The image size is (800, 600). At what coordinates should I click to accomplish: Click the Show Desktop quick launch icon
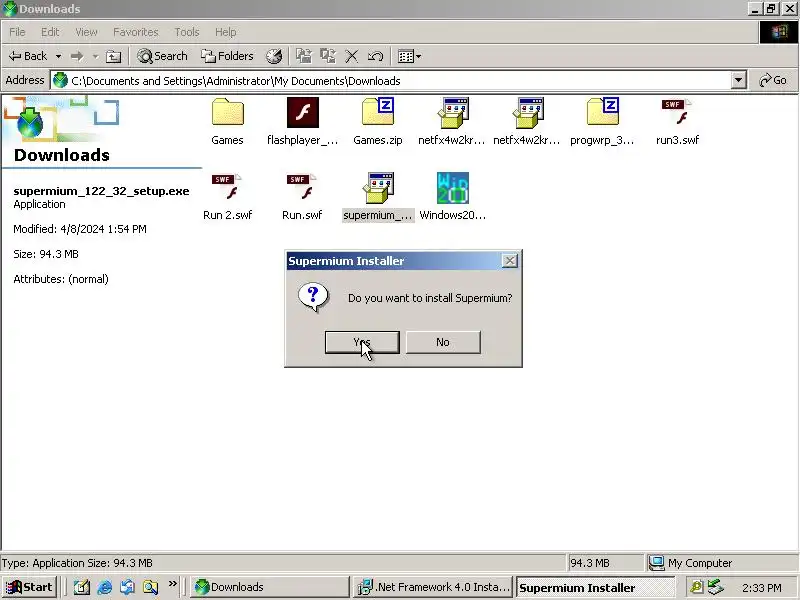tap(82, 587)
